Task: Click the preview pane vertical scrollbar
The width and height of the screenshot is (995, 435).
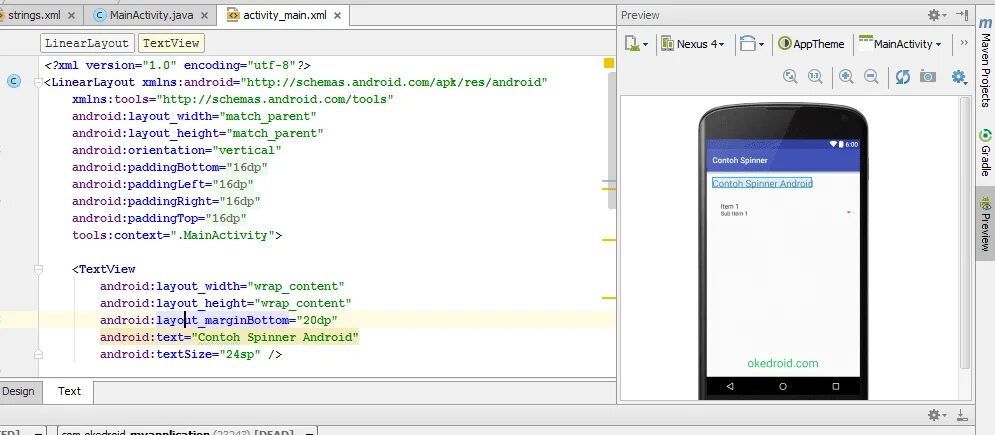Action: [x=965, y=233]
